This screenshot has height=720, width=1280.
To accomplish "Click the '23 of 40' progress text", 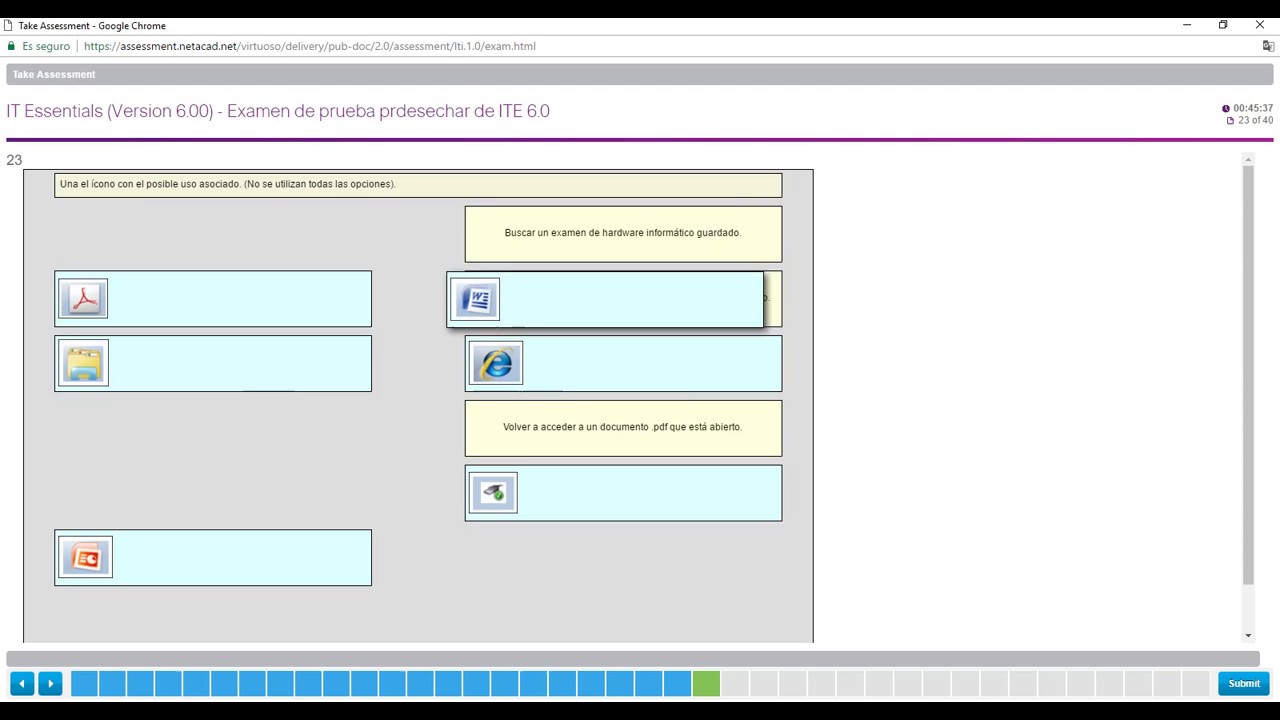I will (x=1256, y=121).
